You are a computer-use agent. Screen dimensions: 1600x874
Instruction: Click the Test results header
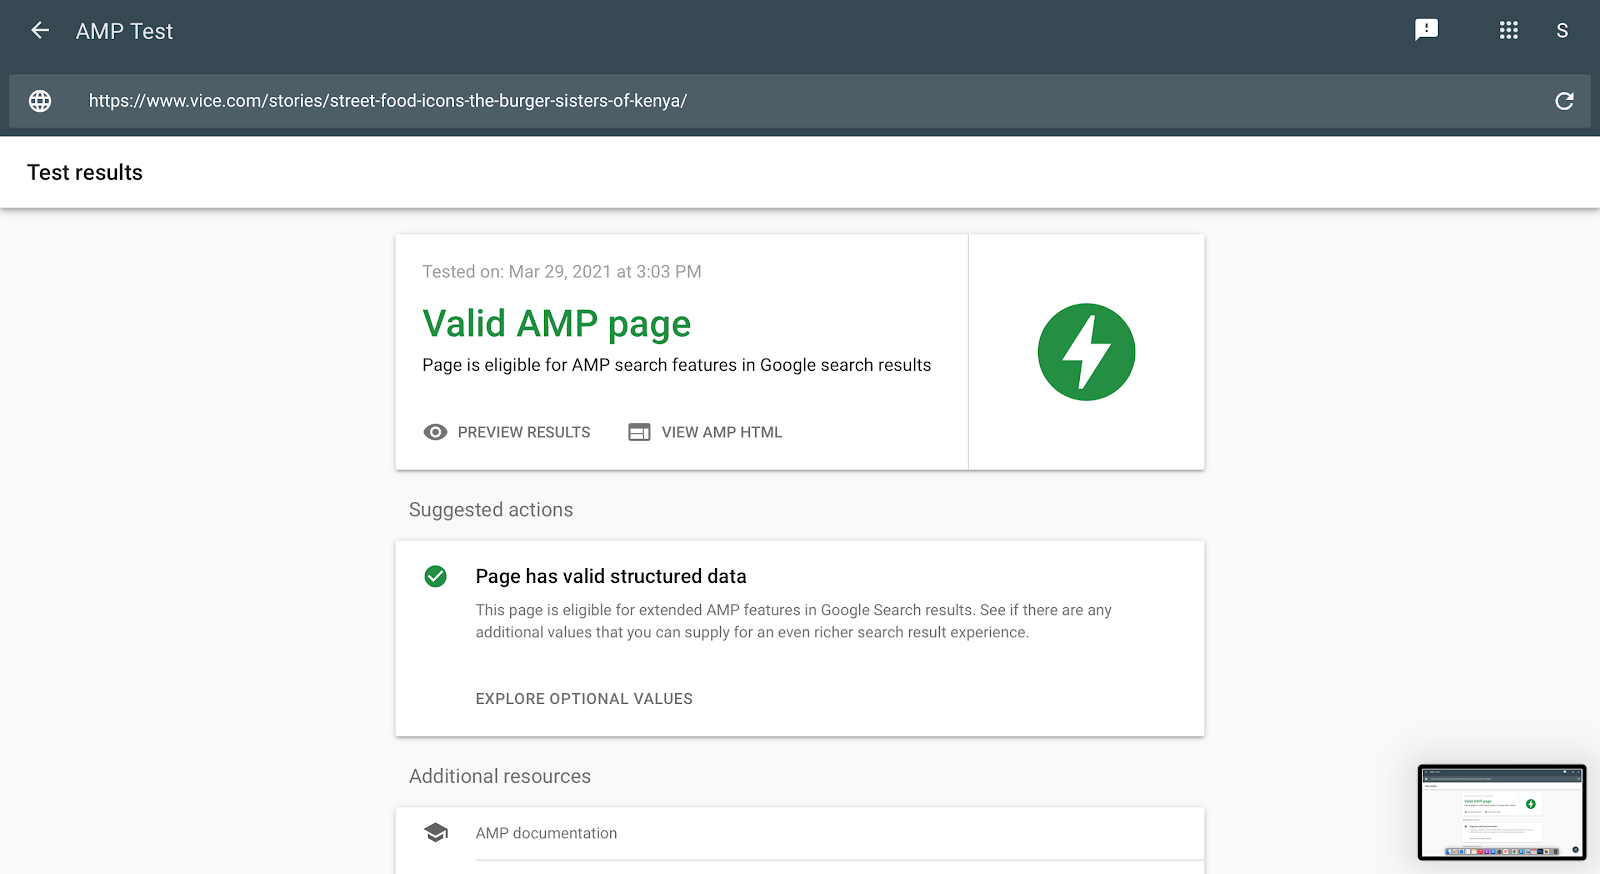(x=85, y=172)
